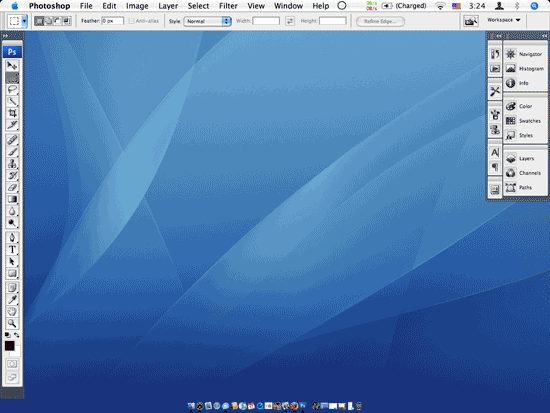Select the Path Selection tool
This screenshot has height=413, width=550.
pyautogui.click(x=12, y=261)
